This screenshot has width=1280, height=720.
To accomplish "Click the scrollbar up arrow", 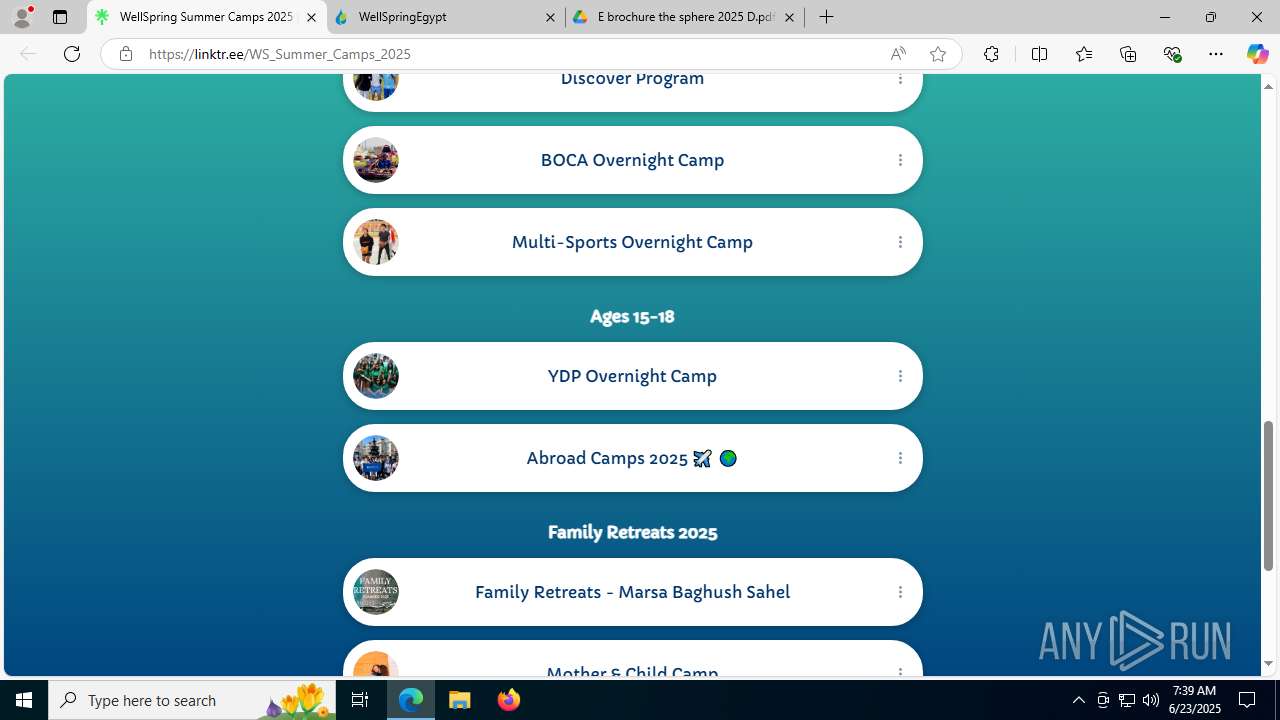I will [x=1268, y=86].
